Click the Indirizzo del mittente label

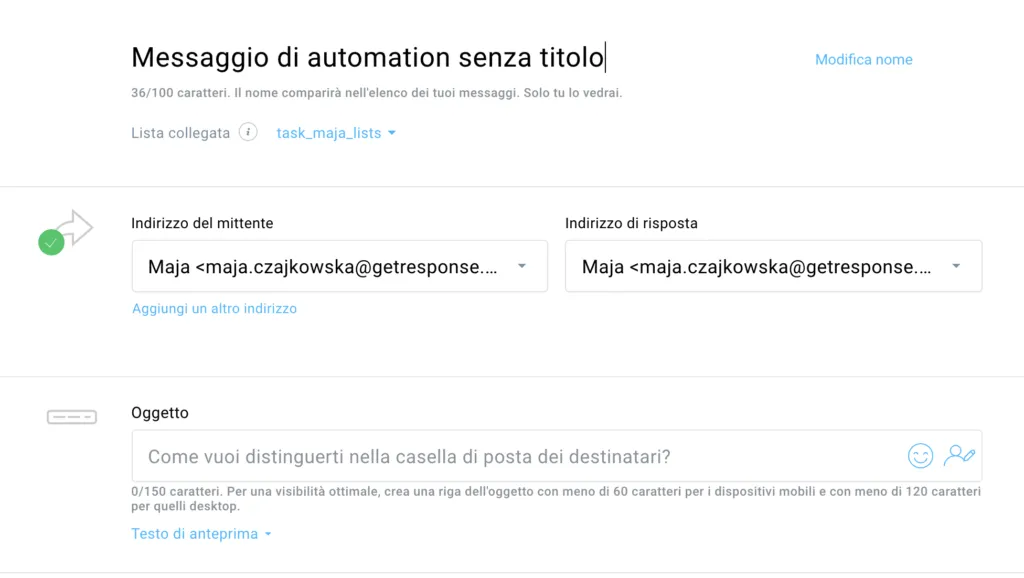point(202,223)
